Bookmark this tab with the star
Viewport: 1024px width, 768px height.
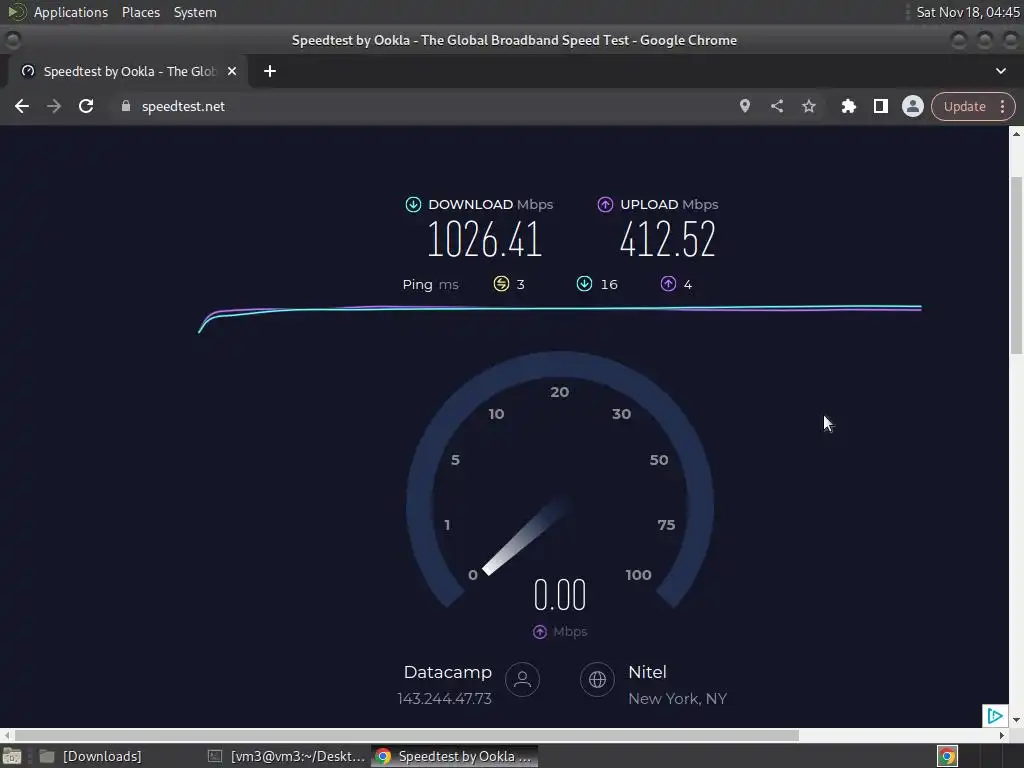tap(808, 106)
